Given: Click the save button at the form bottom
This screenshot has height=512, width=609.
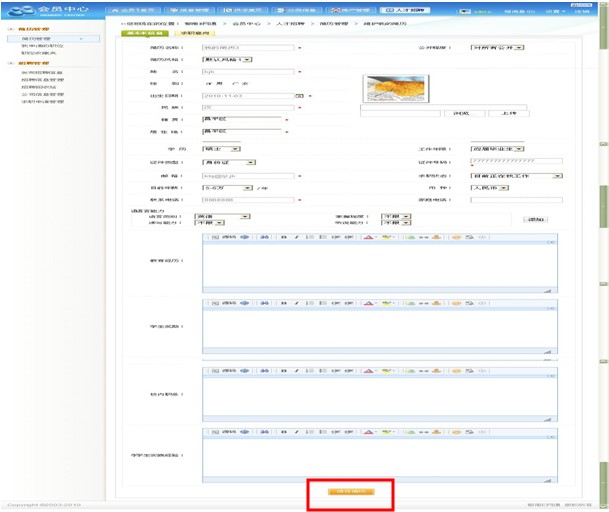Looking at the screenshot, I should tap(350, 492).
